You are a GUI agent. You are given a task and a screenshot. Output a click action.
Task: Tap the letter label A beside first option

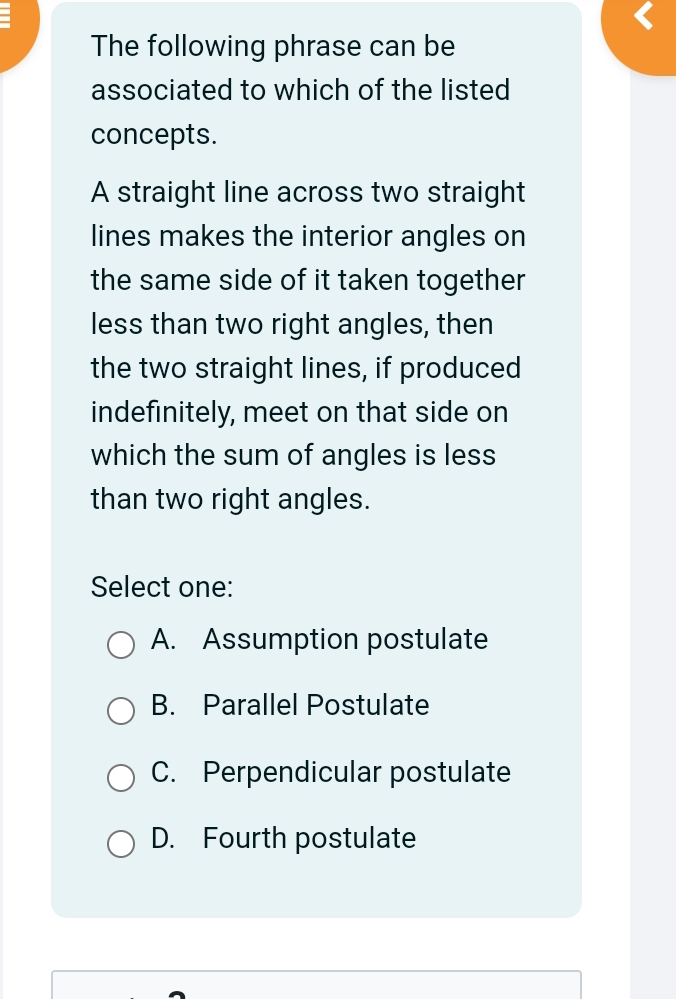(163, 639)
